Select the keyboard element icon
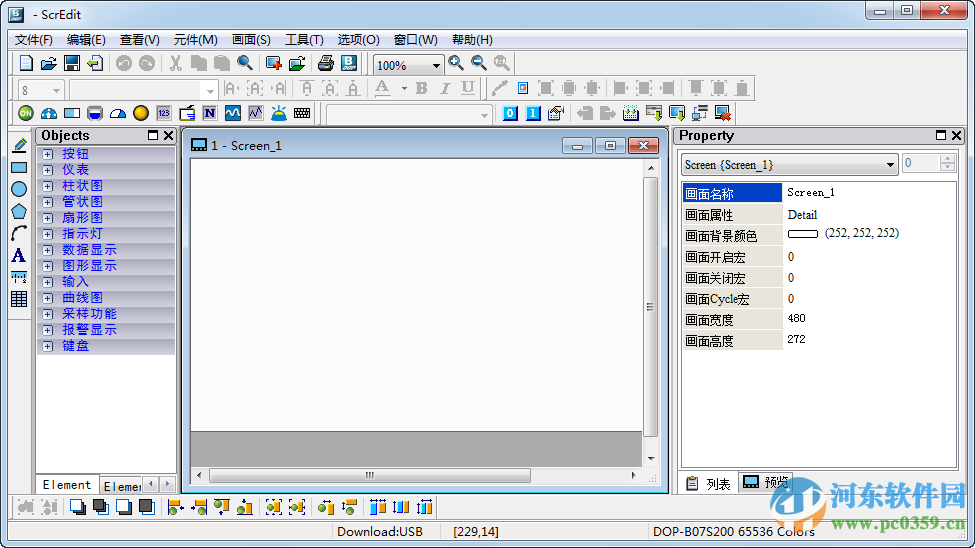Image resolution: width=975 pixels, height=548 pixels. [302, 113]
